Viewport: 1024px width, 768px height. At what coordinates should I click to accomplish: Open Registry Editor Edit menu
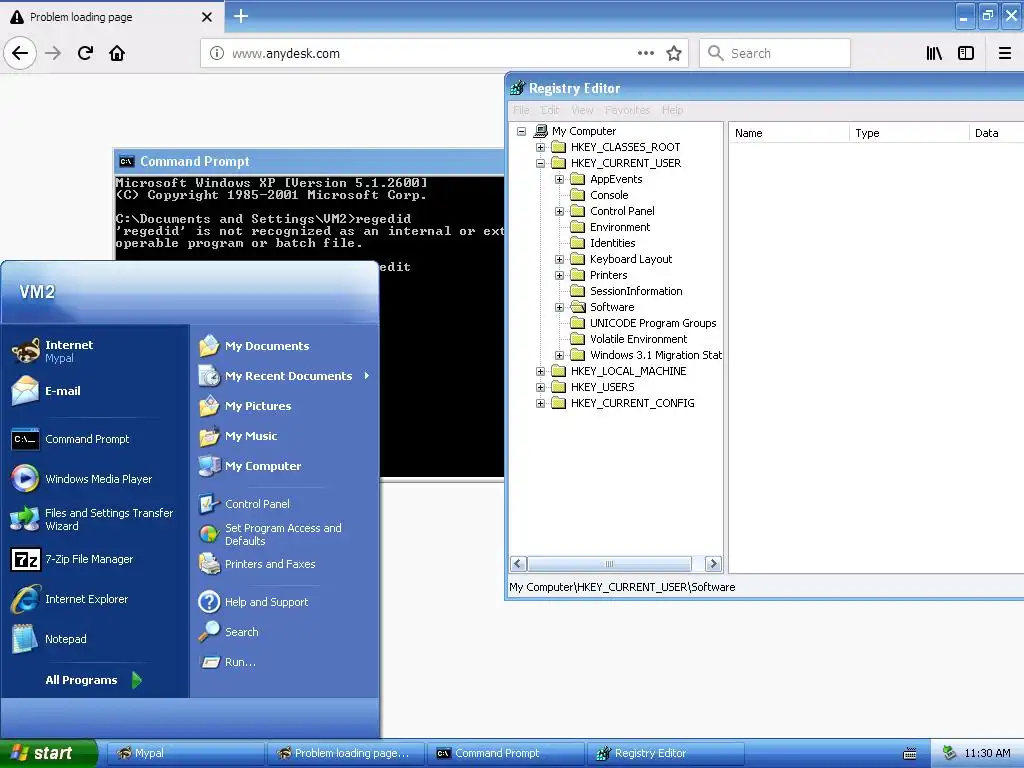(550, 110)
